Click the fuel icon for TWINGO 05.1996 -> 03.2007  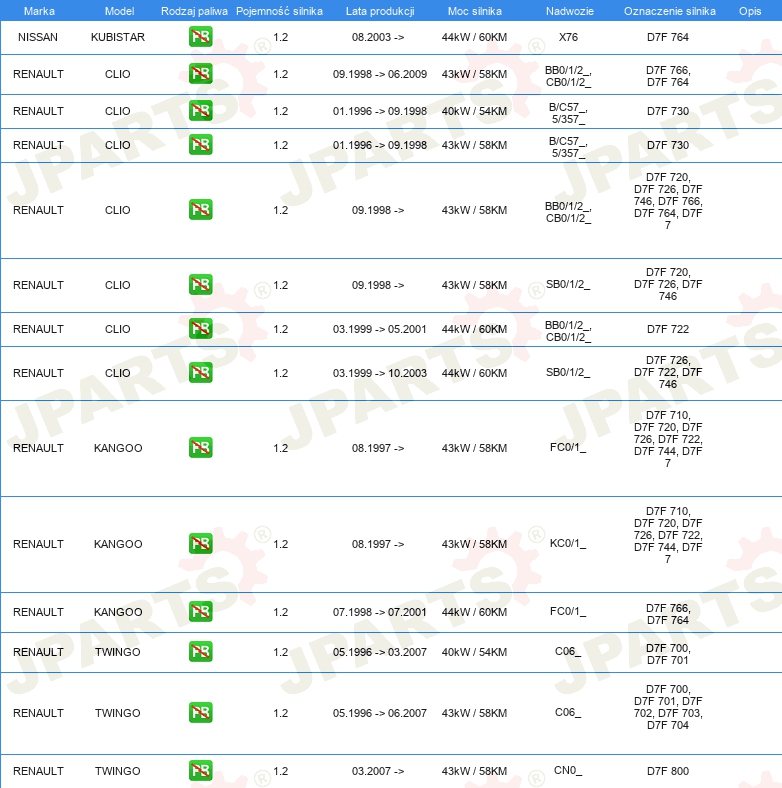tap(201, 652)
